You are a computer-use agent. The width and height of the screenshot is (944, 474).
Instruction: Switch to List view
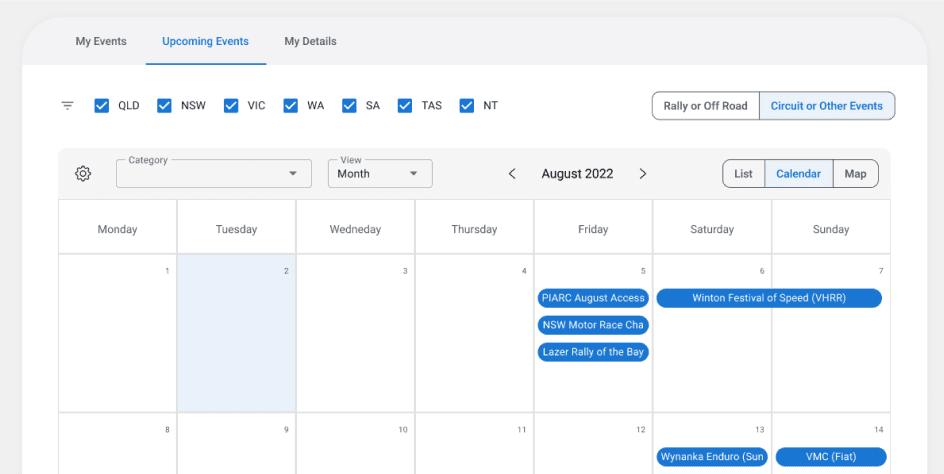coord(743,174)
